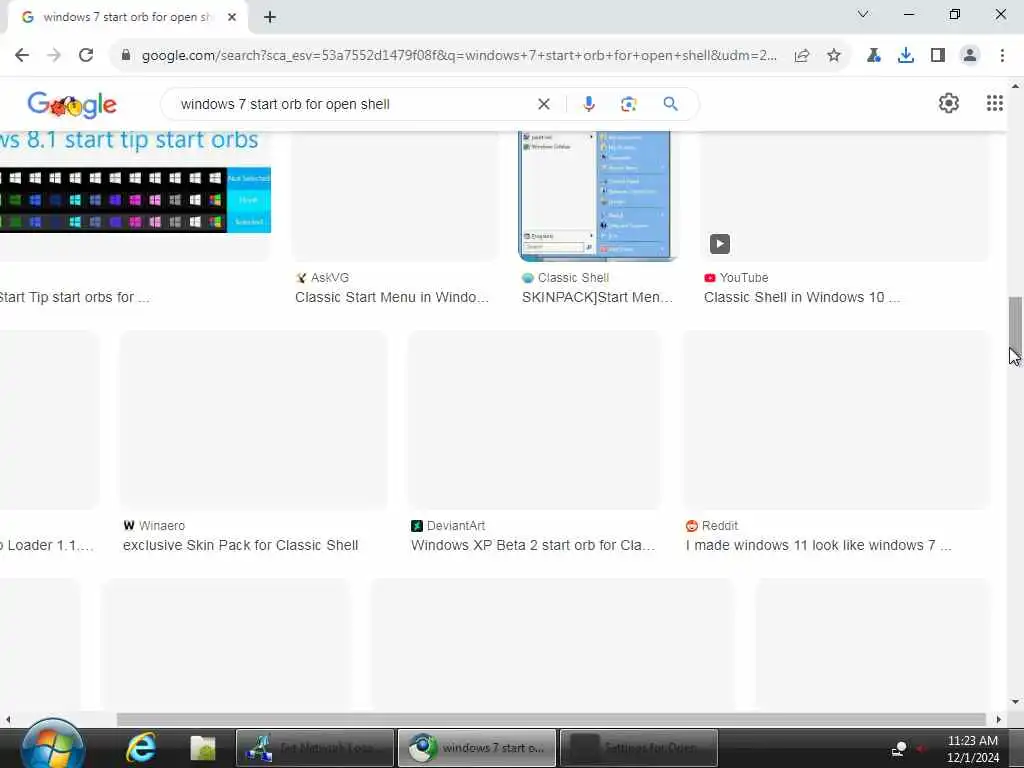1024x768 pixels.
Task: Open the Chrome downloads icon
Action: [x=905, y=56]
